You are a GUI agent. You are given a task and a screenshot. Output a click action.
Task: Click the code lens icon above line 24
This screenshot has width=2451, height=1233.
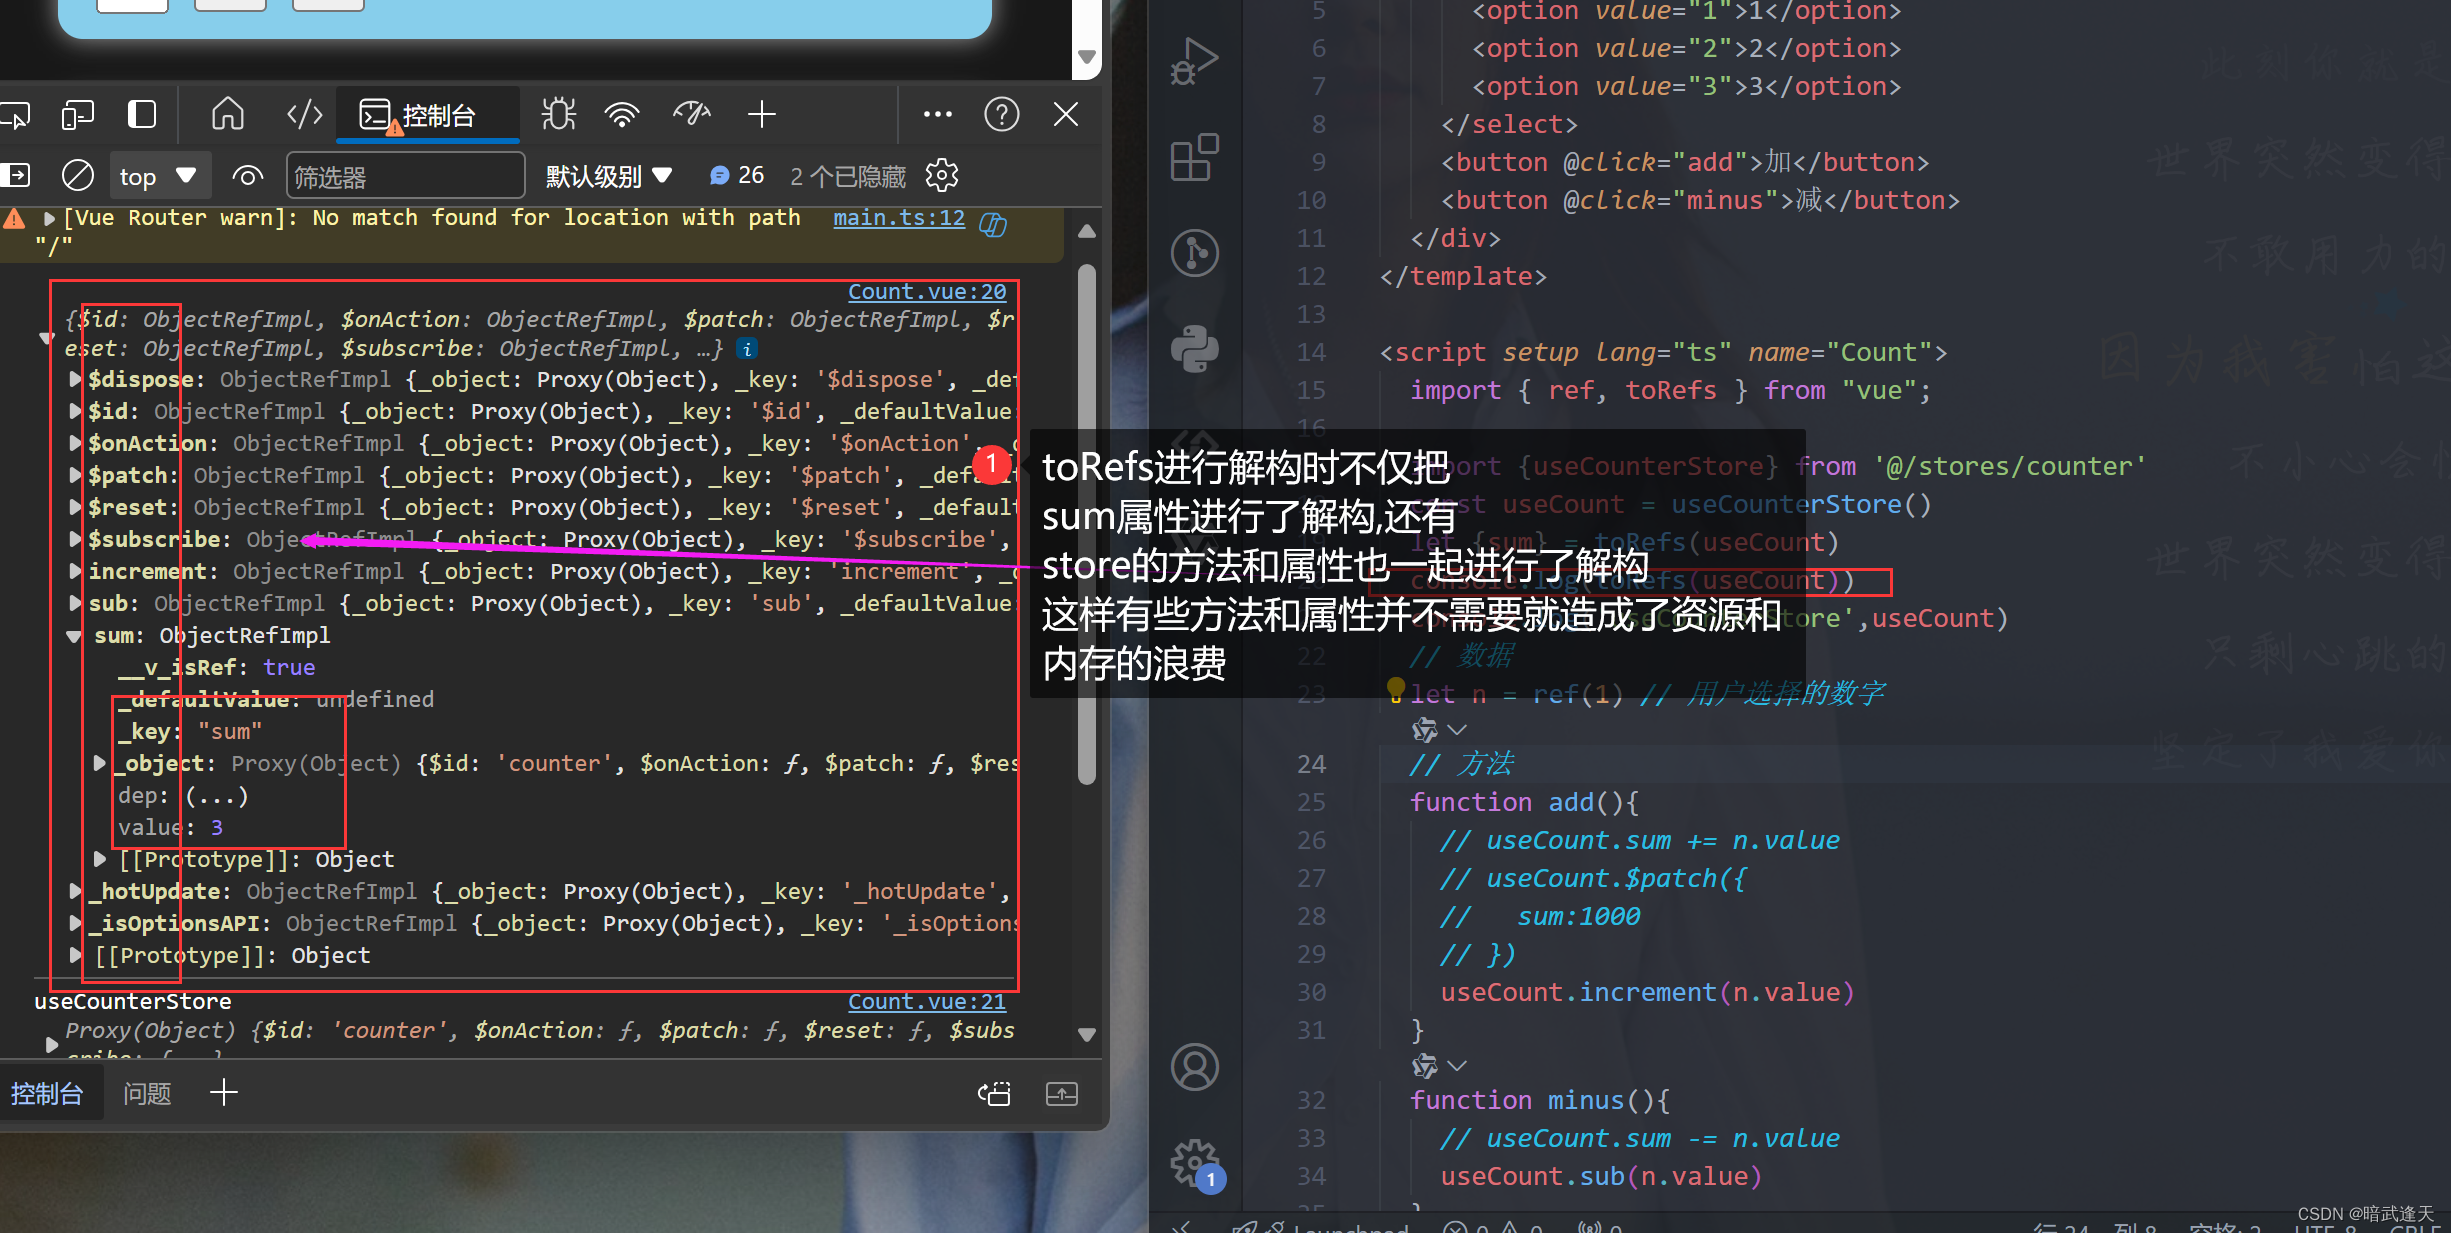pyautogui.click(x=1424, y=730)
